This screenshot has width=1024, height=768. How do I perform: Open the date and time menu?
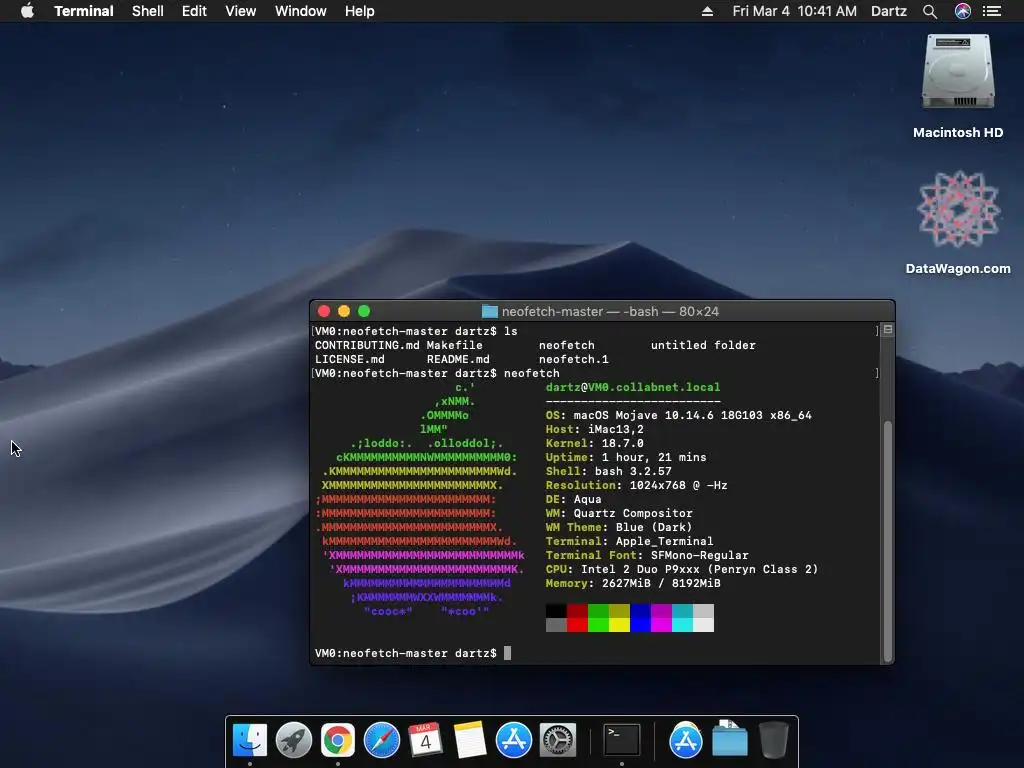click(794, 11)
